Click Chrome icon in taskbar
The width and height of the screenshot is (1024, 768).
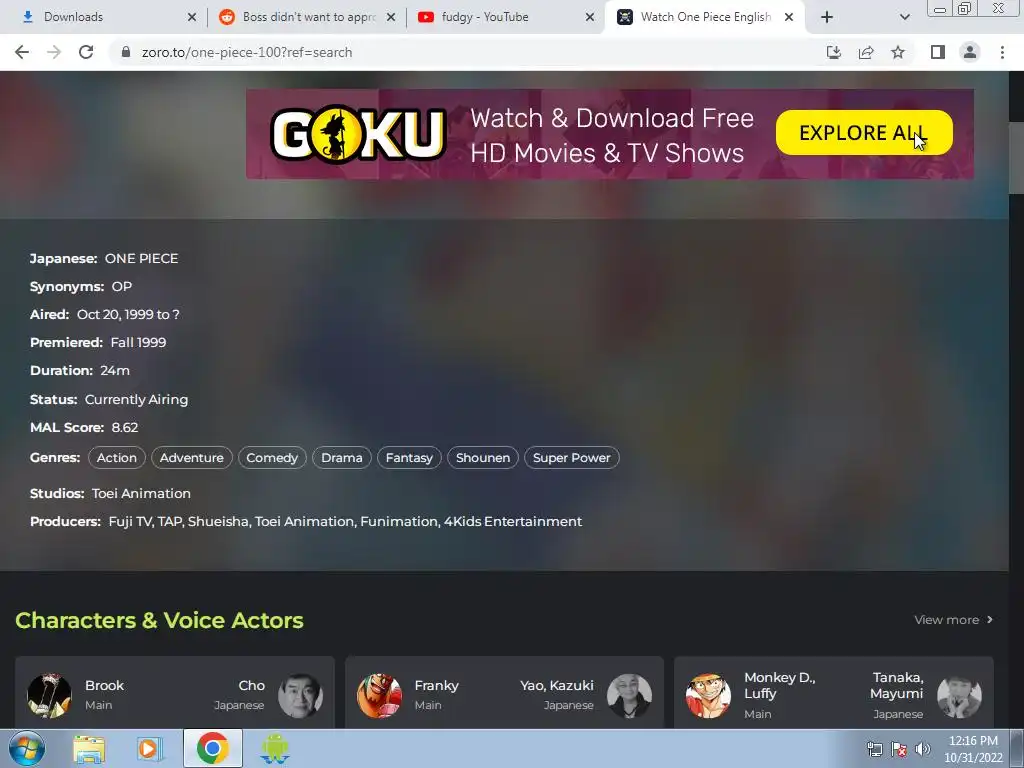(212, 748)
